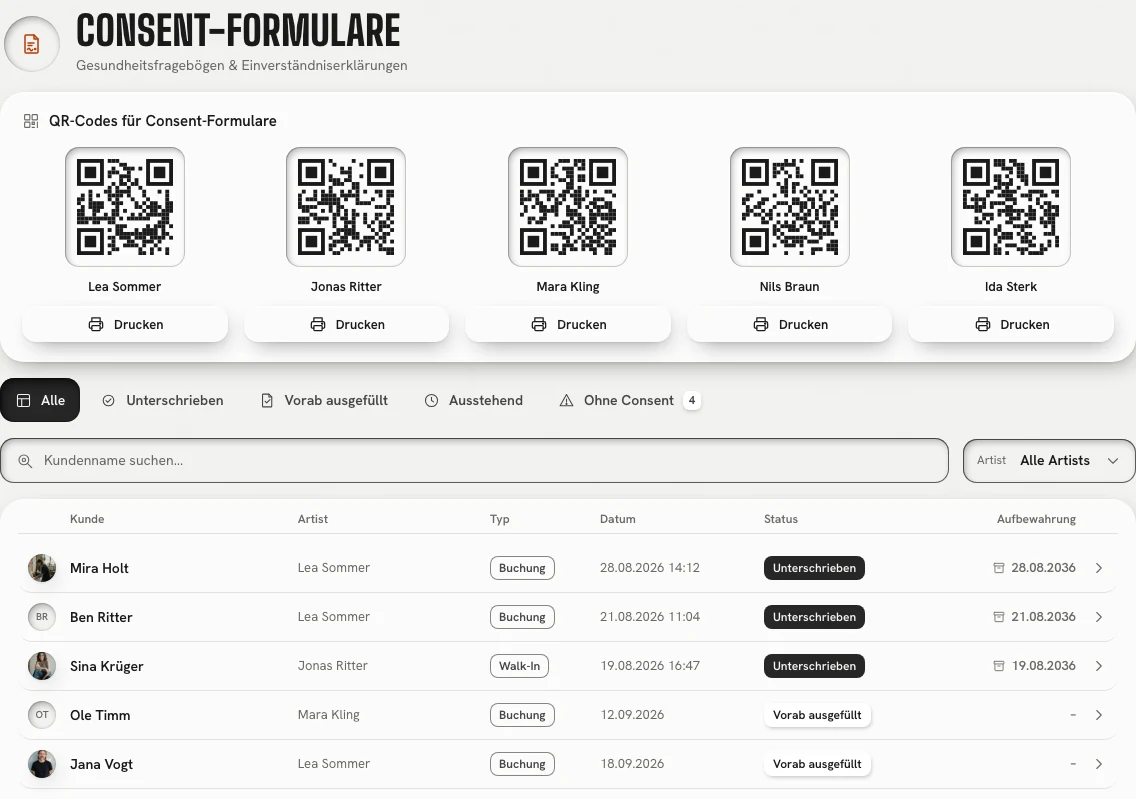
Task: Expand Jana Vogt's row with chevron
Action: click(x=1099, y=764)
